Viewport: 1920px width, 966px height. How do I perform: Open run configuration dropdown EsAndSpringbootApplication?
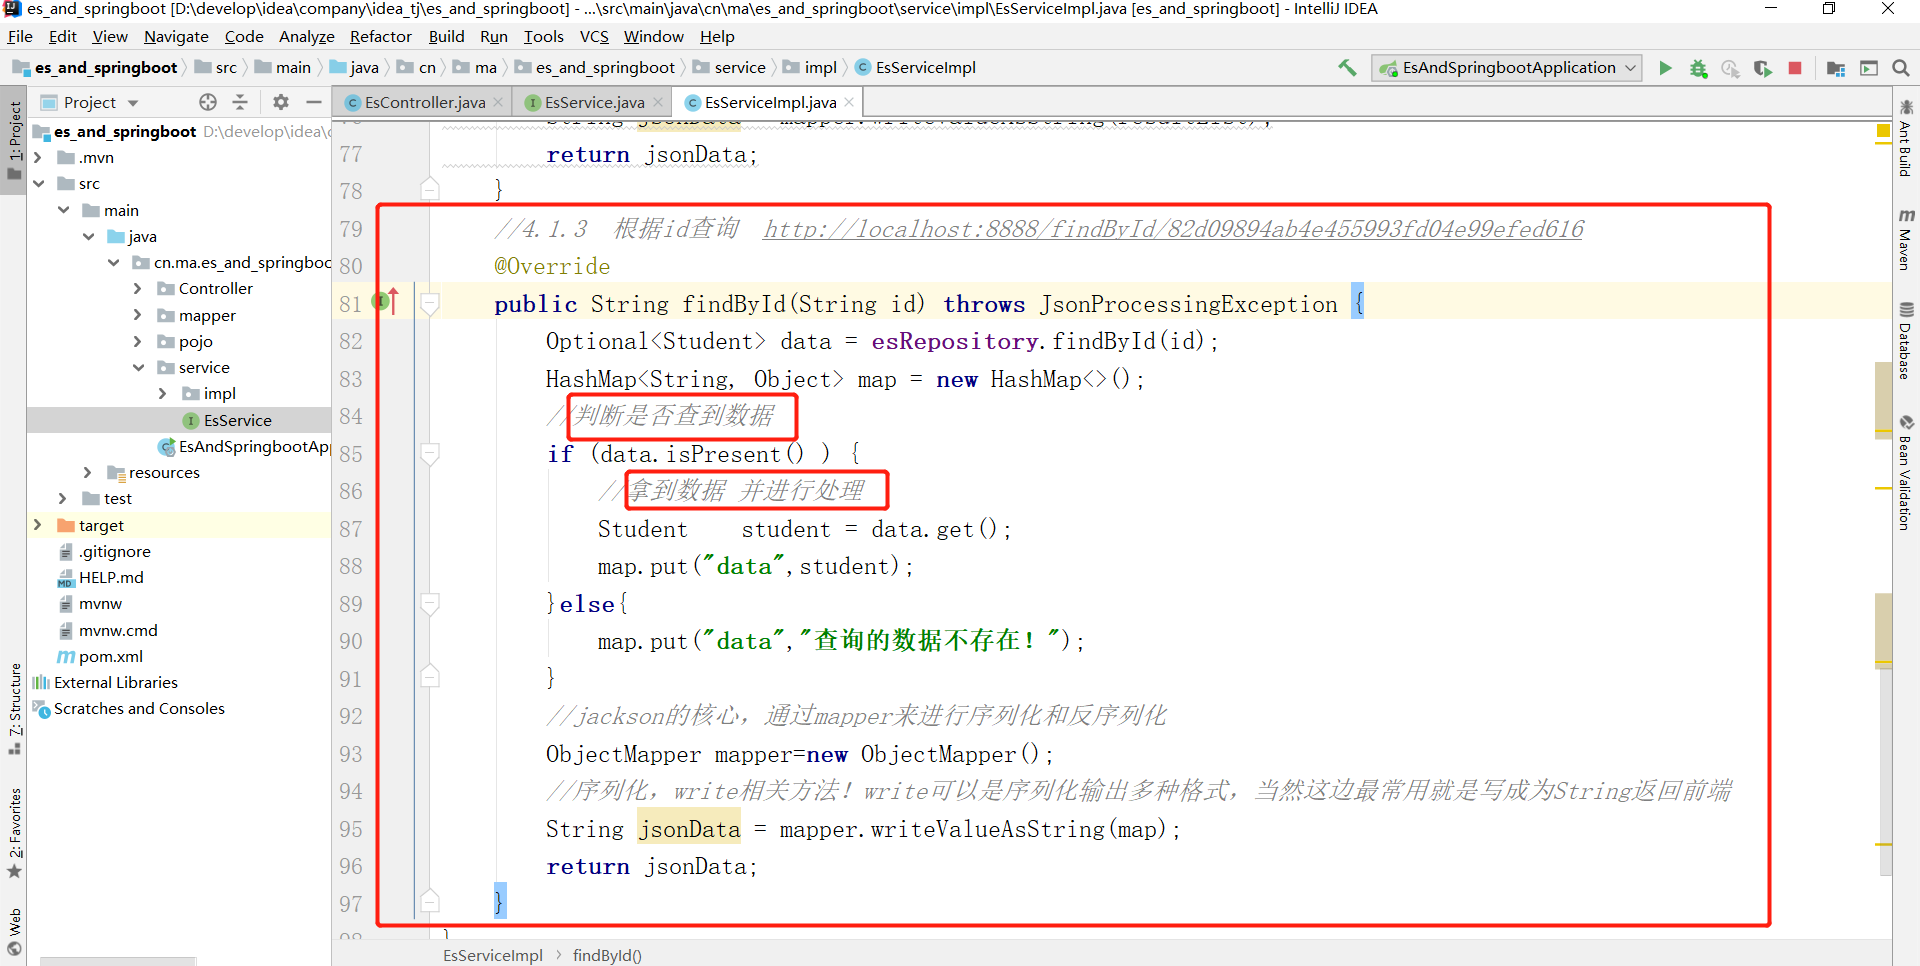pyautogui.click(x=1508, y=68)
